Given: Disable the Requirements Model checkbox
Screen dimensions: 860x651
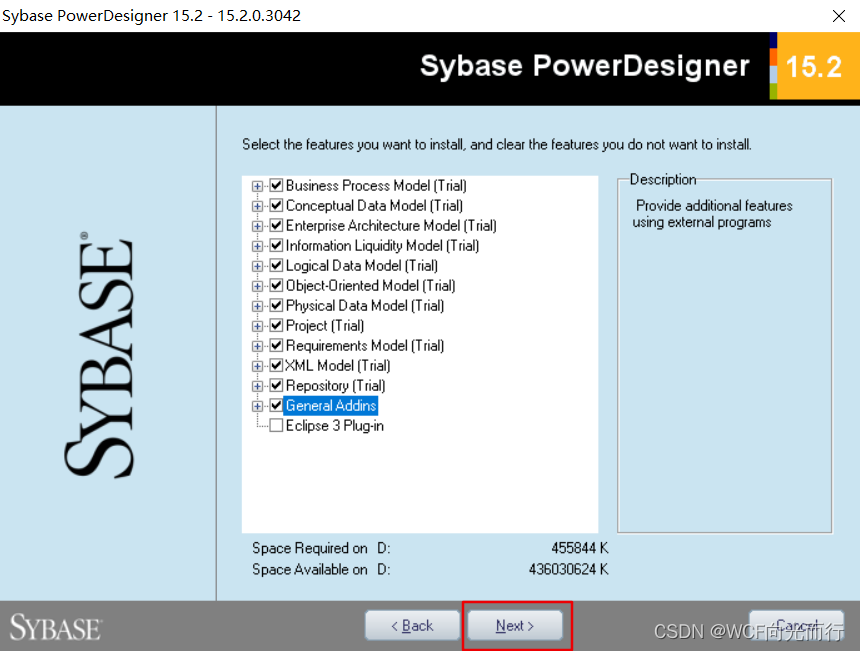Looking at the screenshot, I should 275,345.
